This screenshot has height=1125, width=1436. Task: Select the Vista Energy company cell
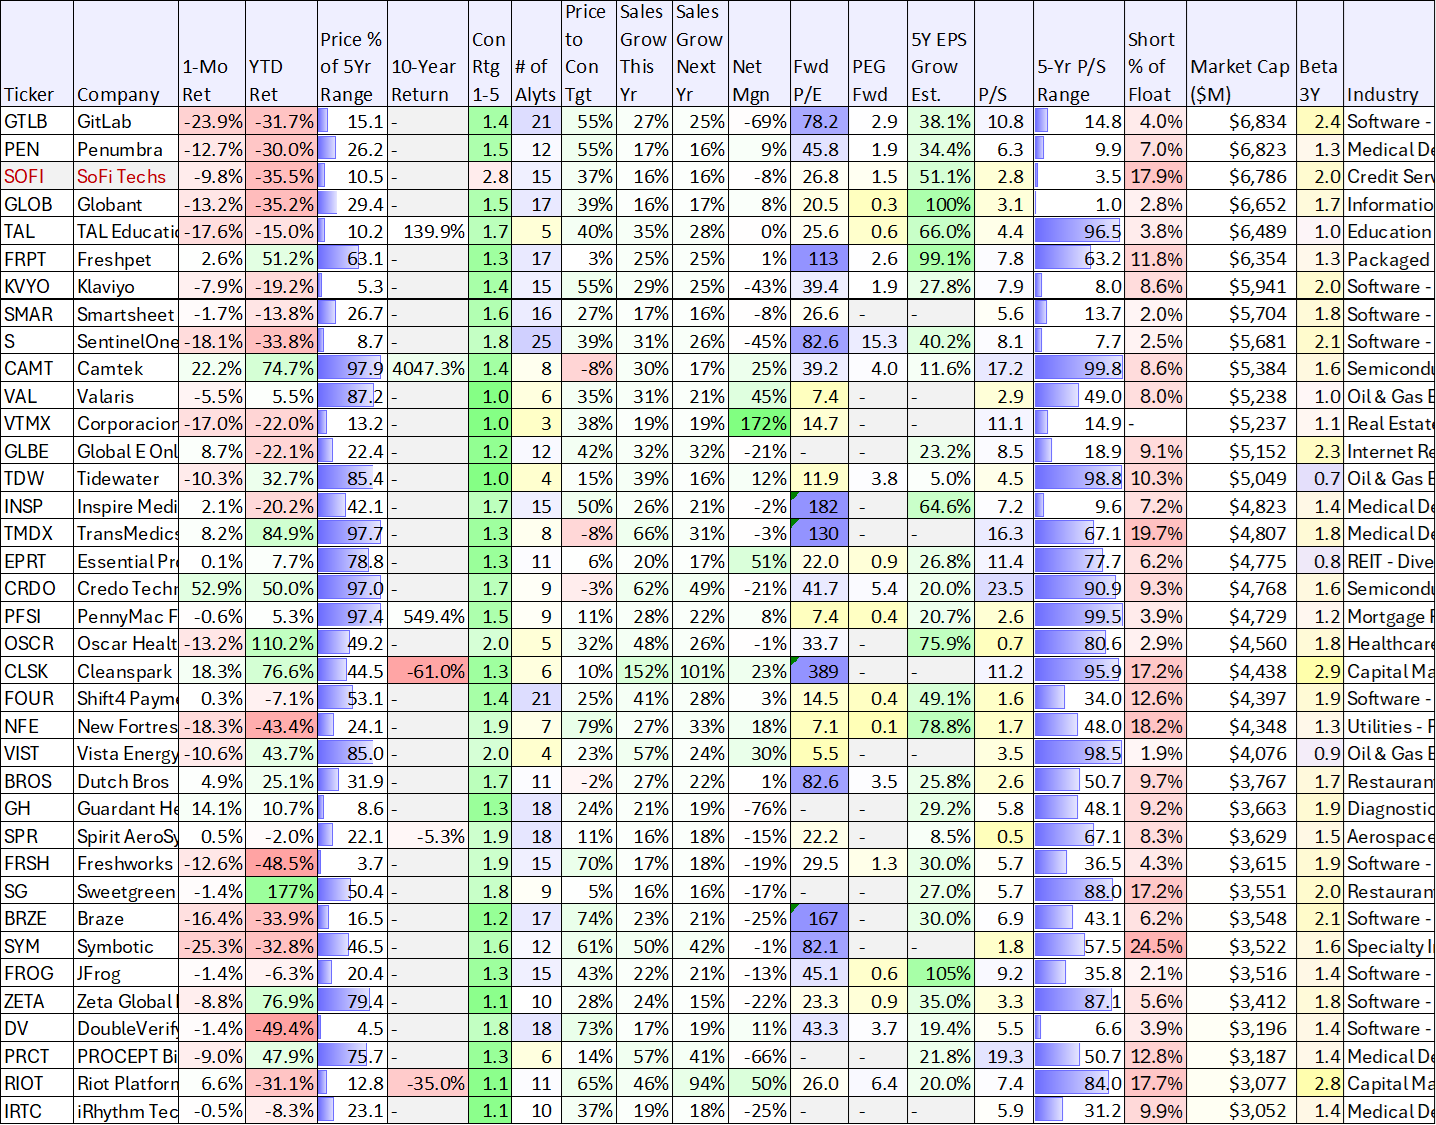click(x=126, y=754)
